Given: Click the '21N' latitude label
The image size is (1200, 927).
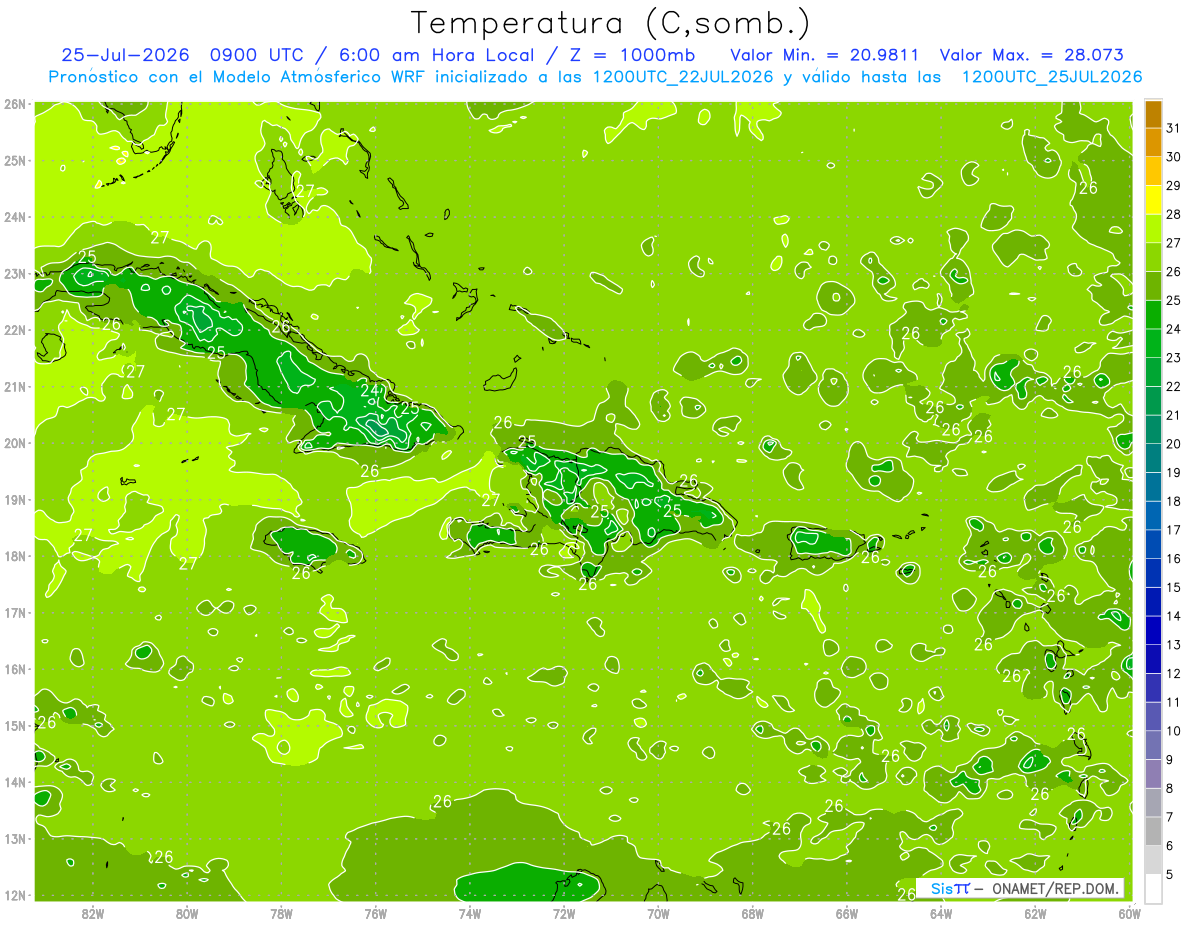Looking at the screenshot, I should (x=14, y=386).
